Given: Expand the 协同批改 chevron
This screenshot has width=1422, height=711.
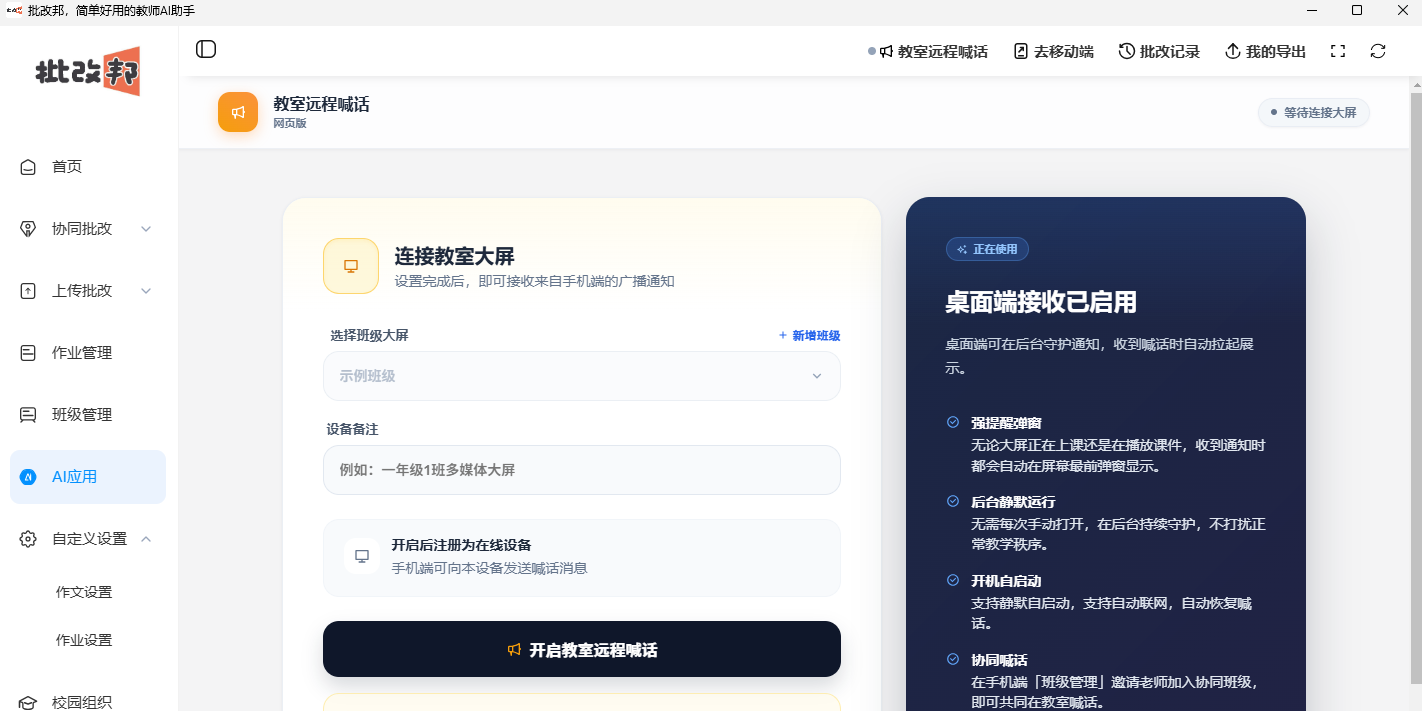Looking at the screenshot, I should pos(146,229).
